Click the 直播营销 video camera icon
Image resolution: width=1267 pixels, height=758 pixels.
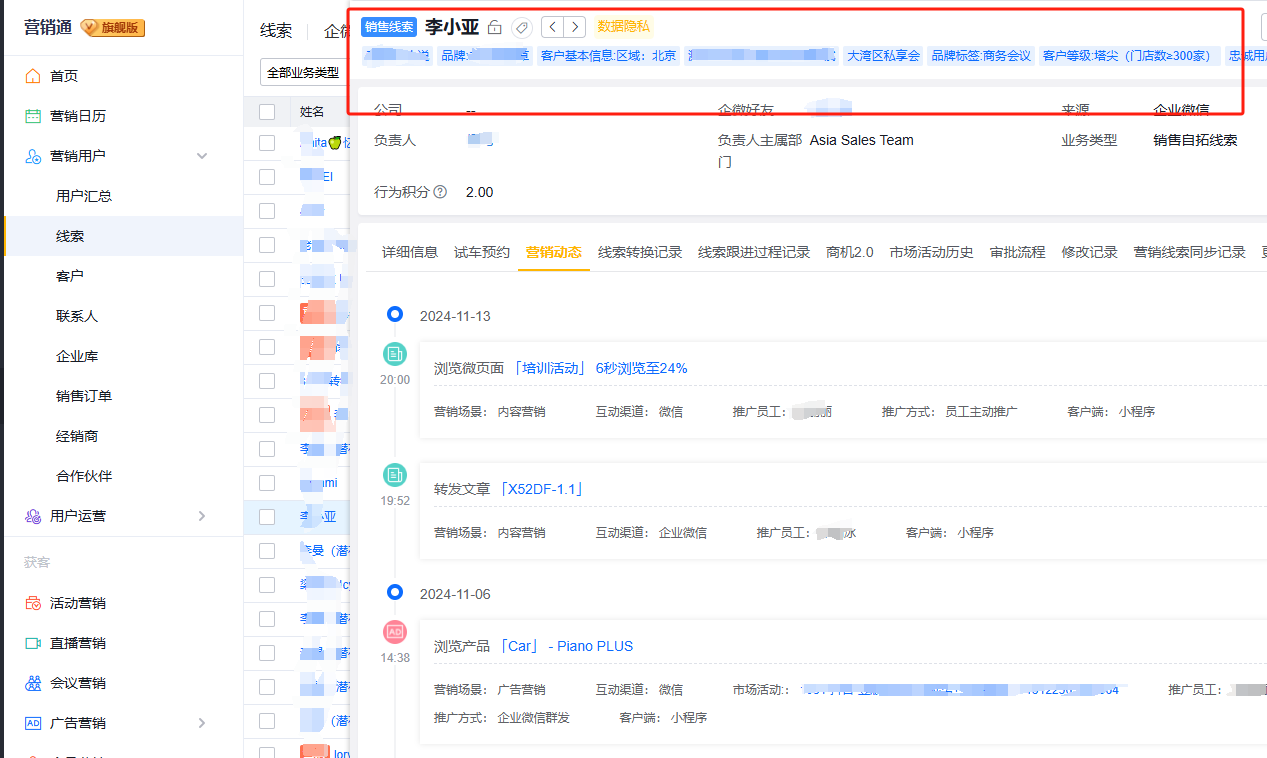[x=33, y=643]
